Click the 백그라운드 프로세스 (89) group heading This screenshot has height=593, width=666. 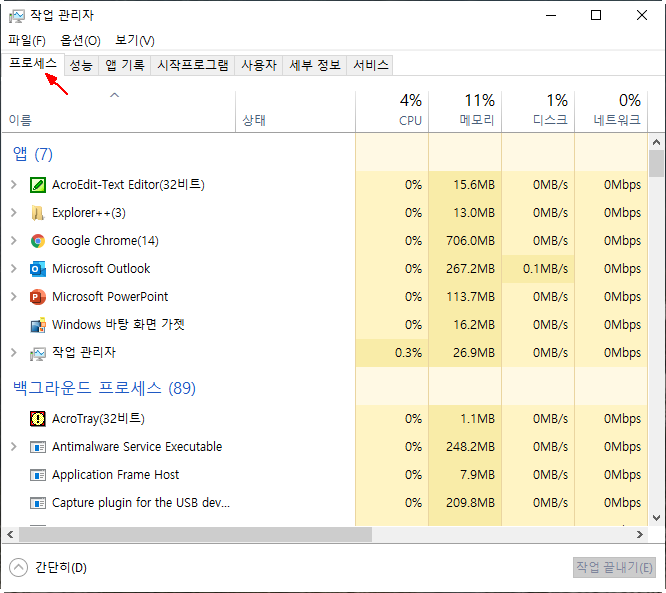click(x=104, y=388)
